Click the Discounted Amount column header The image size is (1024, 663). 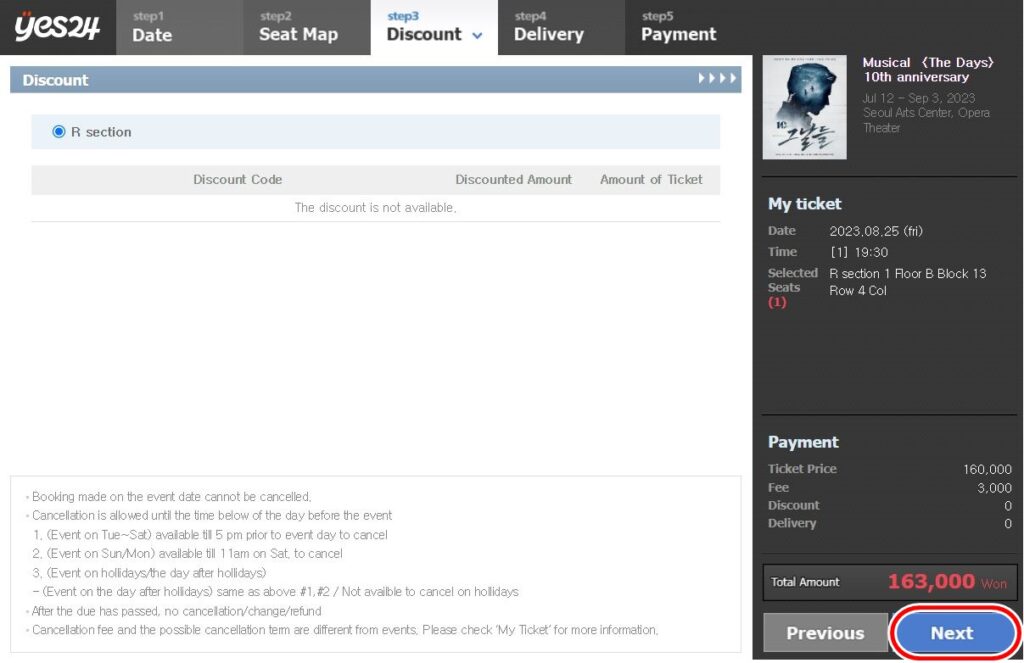pos(513,179)
